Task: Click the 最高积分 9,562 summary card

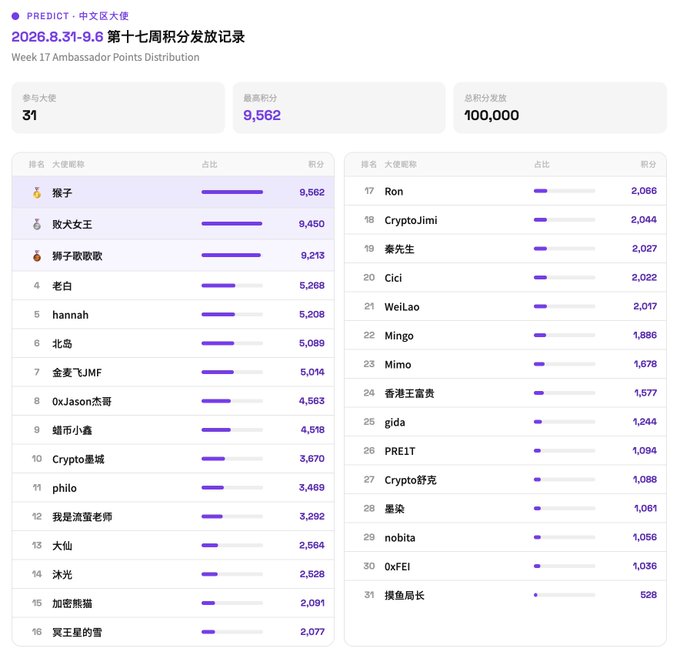Action: tap(339, 108)
